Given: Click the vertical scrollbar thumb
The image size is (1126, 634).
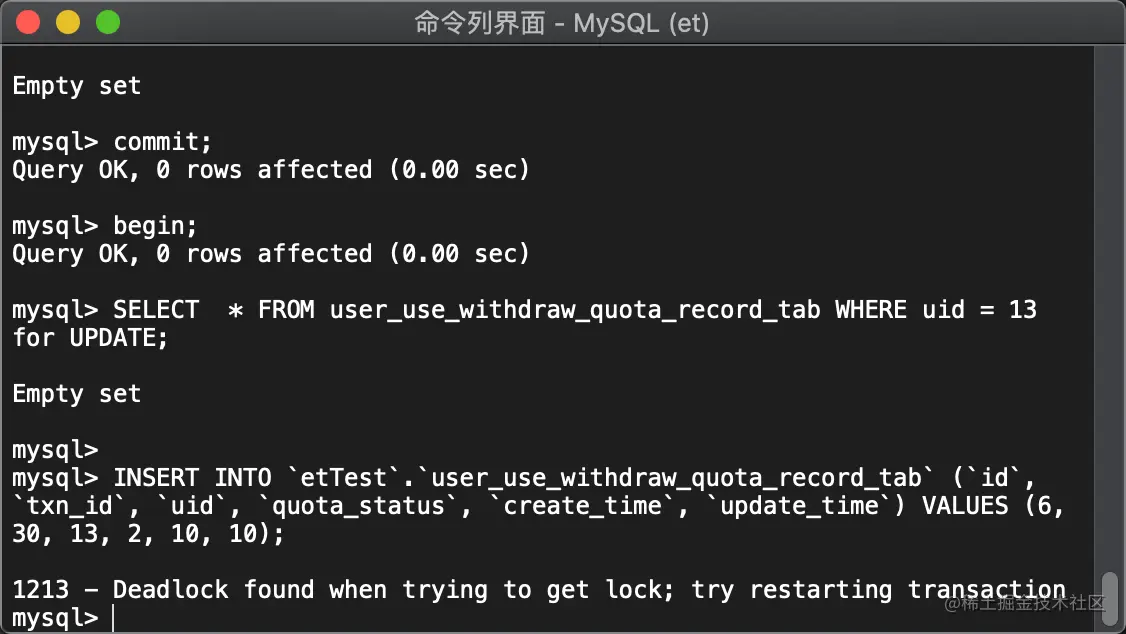Looking at the screenshot, I should click(1110, 600).
